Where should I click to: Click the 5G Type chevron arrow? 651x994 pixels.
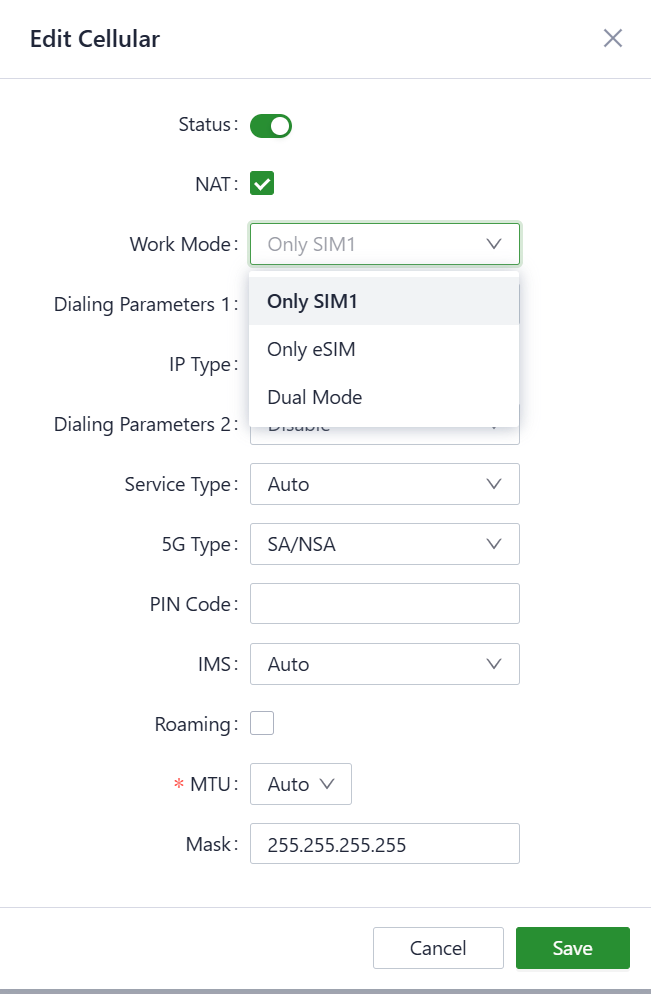click(x=493, y=544)
